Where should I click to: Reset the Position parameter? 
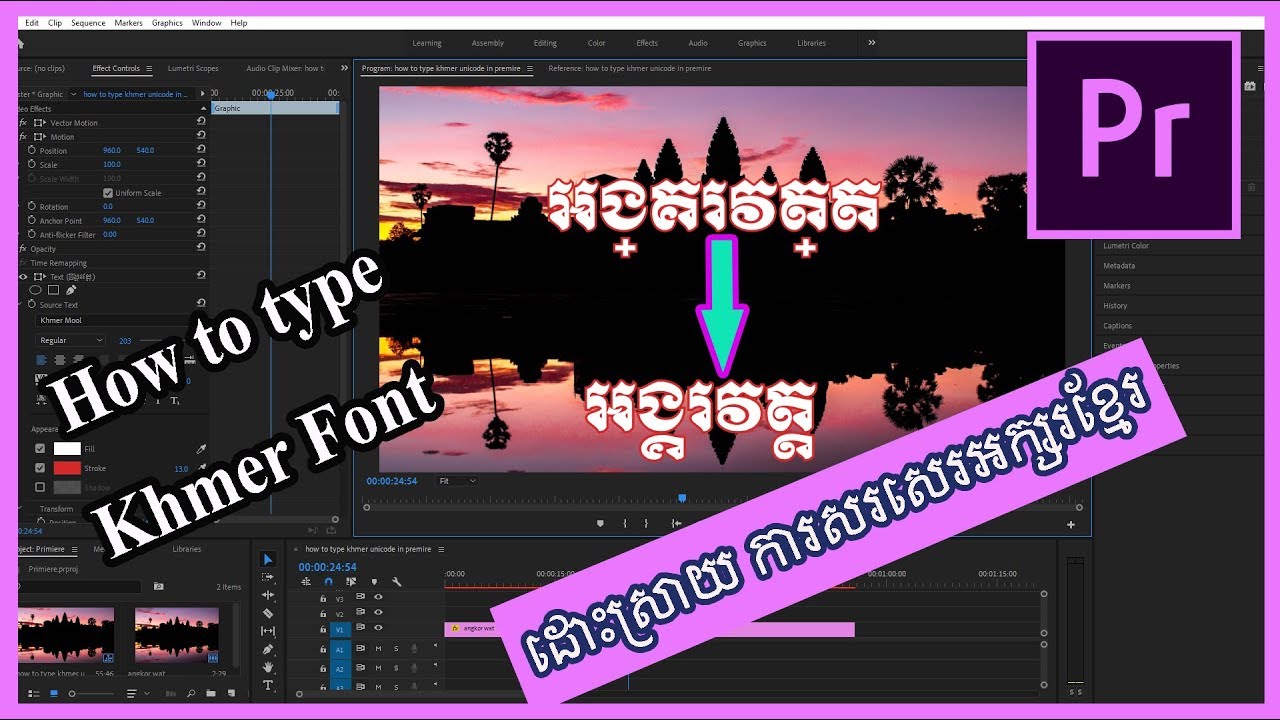click(x=201, y=150)
